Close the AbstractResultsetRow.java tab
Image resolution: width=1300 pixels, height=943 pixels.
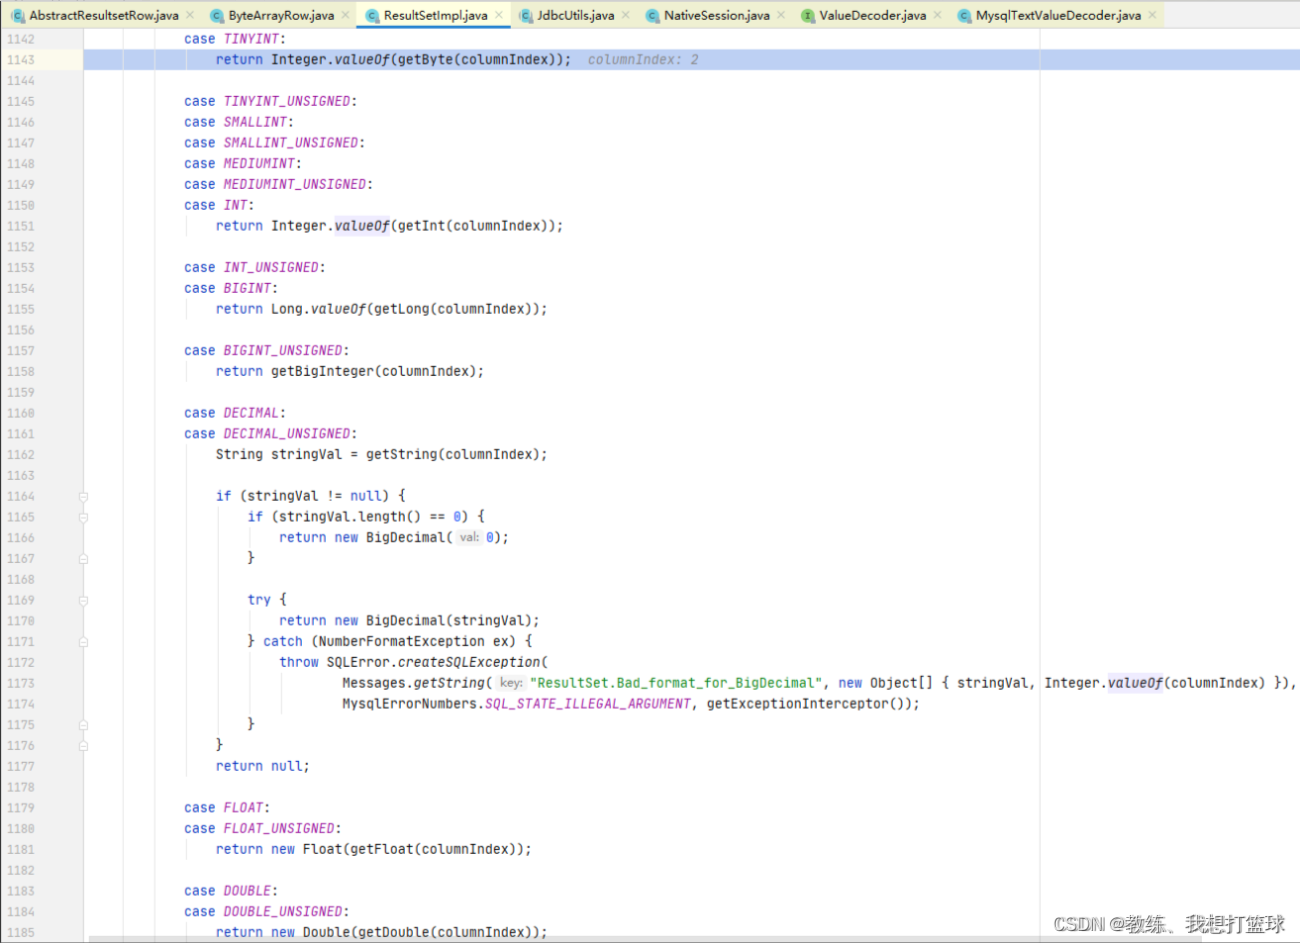(190, 15)
